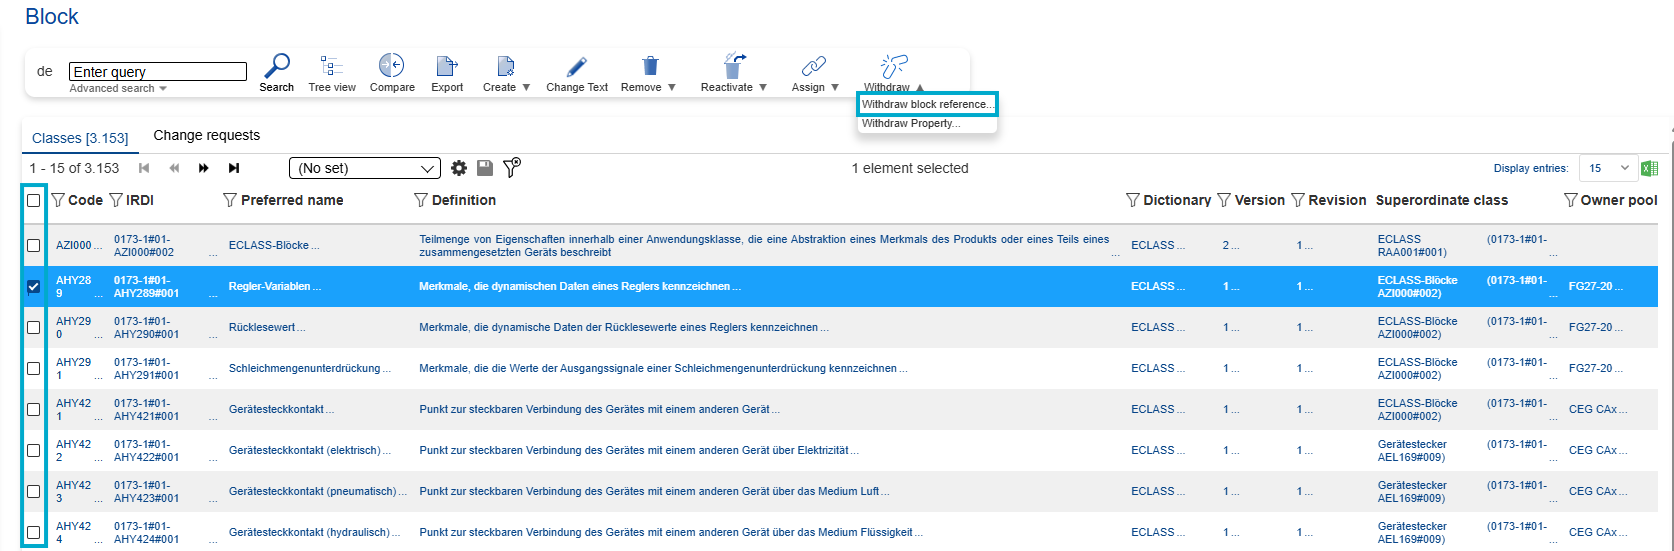Export table via Excel icon
Viewport: 1674px width, 551px height.
coord(1649,168)
